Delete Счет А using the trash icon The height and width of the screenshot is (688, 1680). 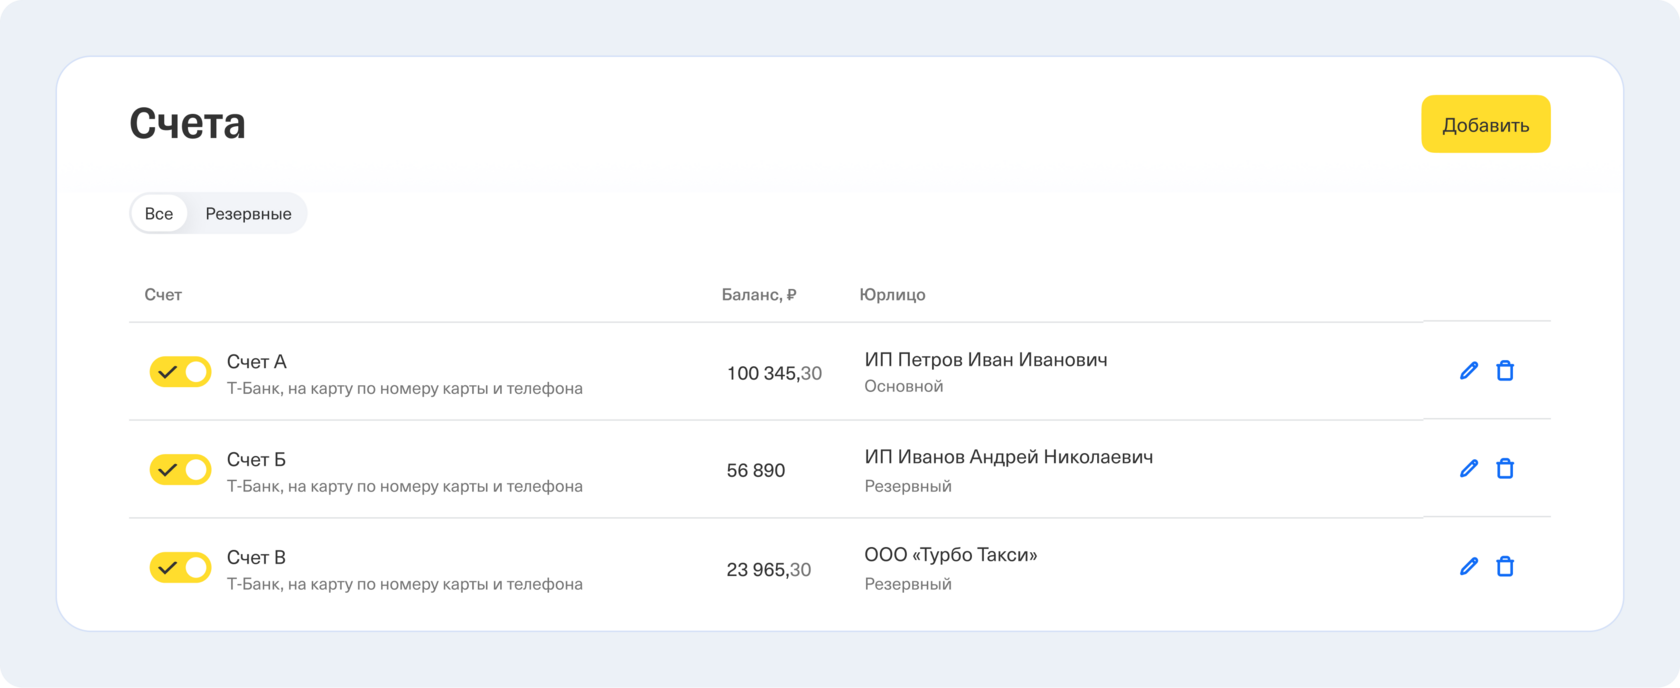1504,371
